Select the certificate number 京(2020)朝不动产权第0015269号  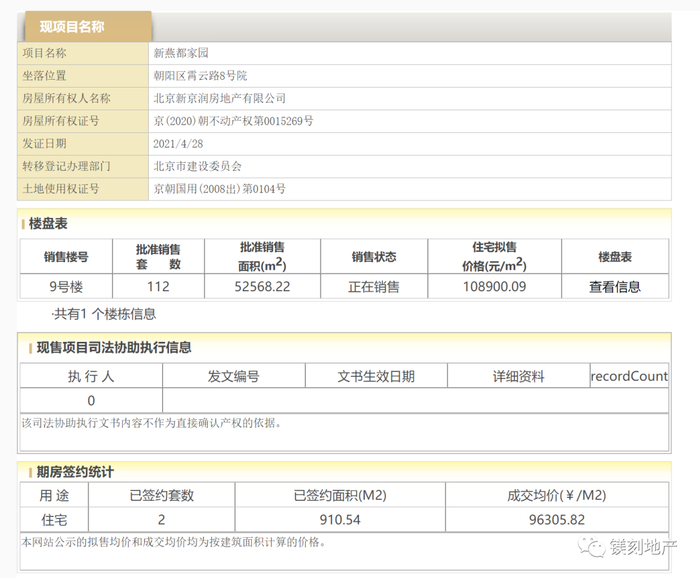tap(233, 121)
